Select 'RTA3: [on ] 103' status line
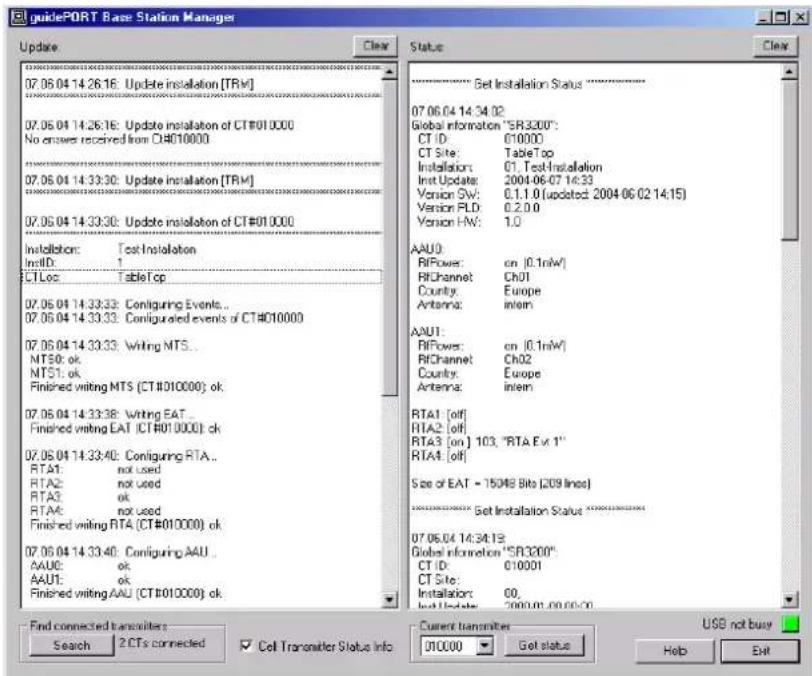 coord(488,442)
